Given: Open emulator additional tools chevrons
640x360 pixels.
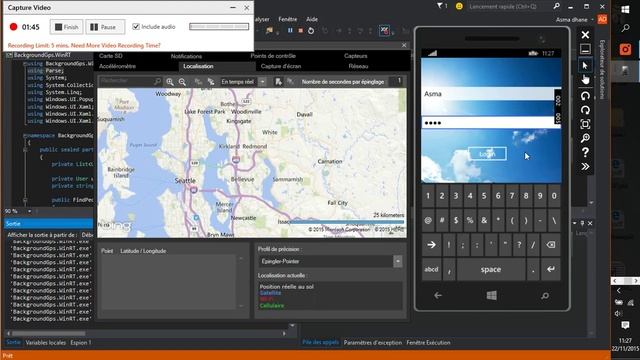Looking at the screenshot, I should click(585, 167).
